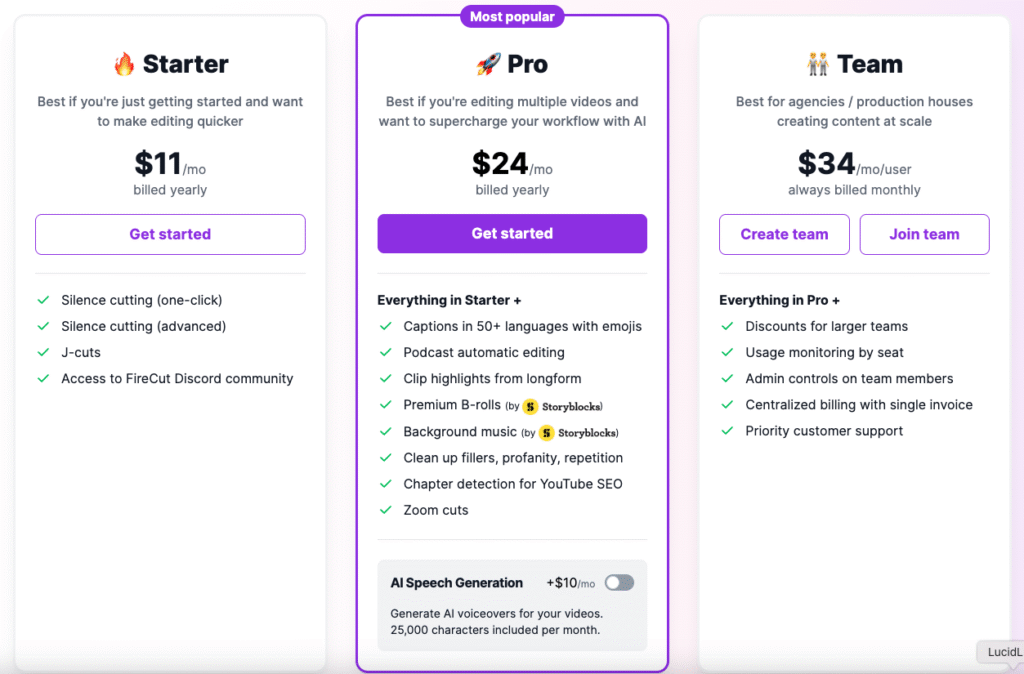This screenshot has height=674, width=1024.
Task: Open the Everything in Pro + section
Action: point(779,299)
